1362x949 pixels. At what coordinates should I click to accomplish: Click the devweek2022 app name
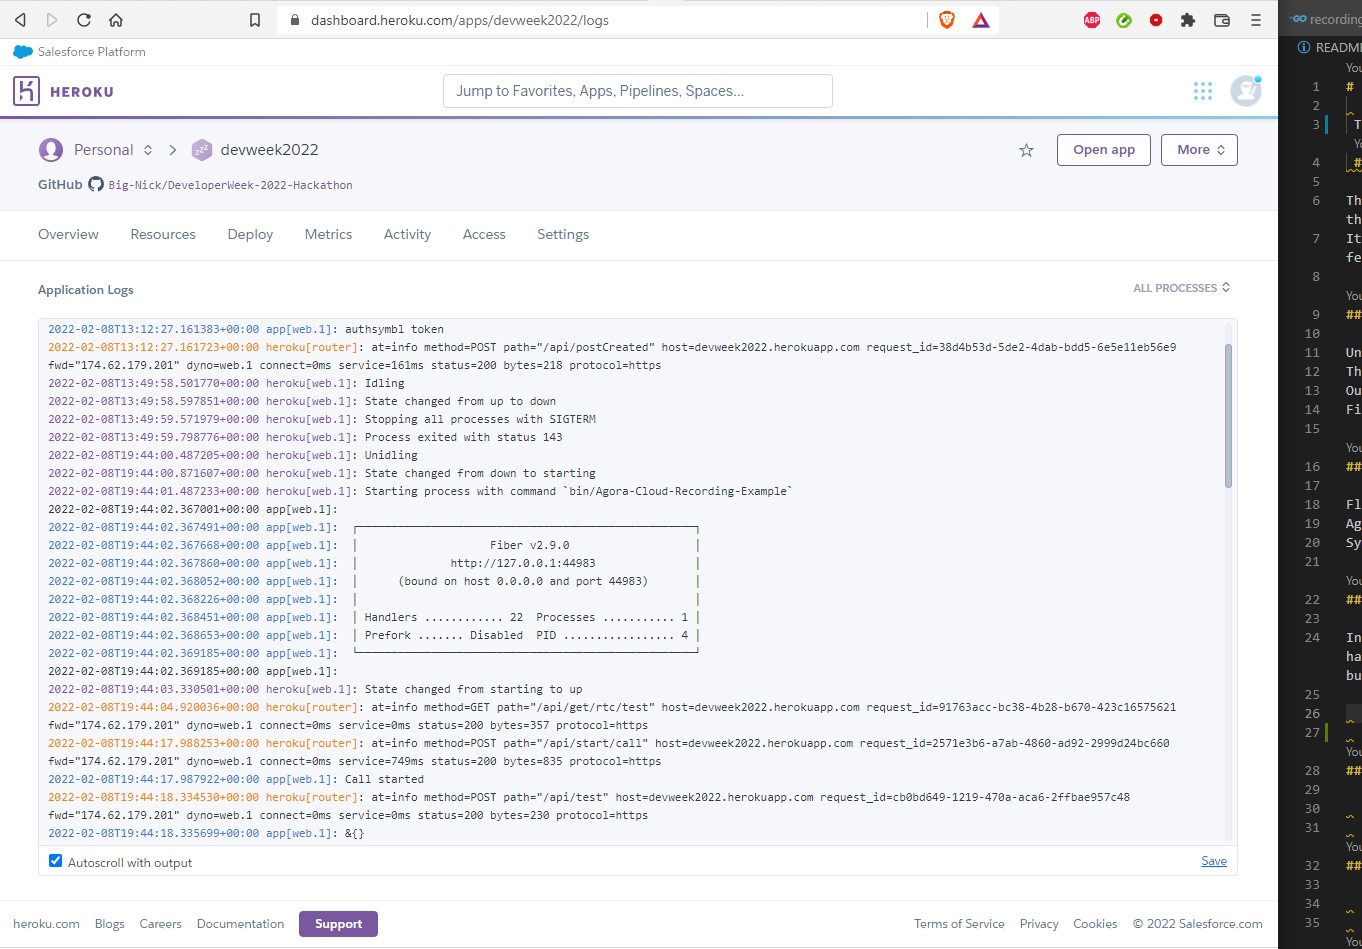tap(270, 150)
